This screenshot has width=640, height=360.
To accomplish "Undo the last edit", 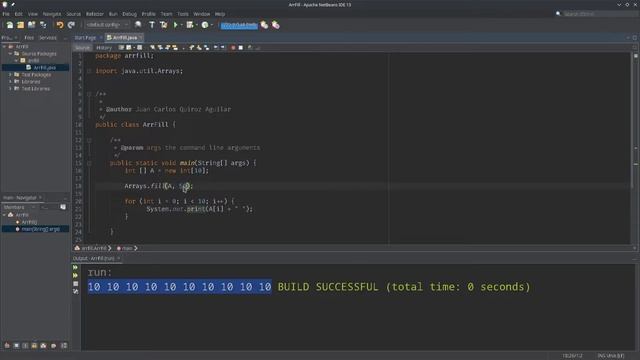I will pyautogui.click(x=60, y=25).
